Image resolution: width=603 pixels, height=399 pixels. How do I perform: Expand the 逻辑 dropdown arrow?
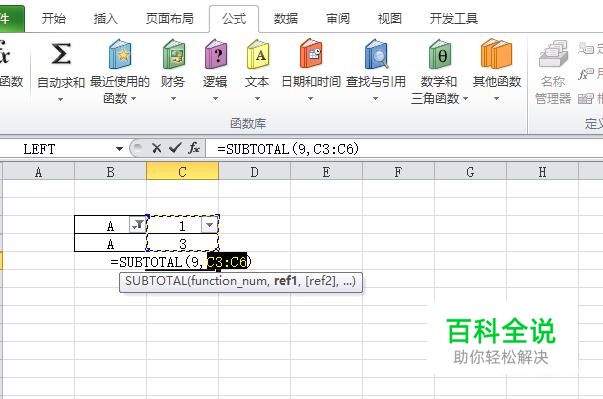(215, 99)
